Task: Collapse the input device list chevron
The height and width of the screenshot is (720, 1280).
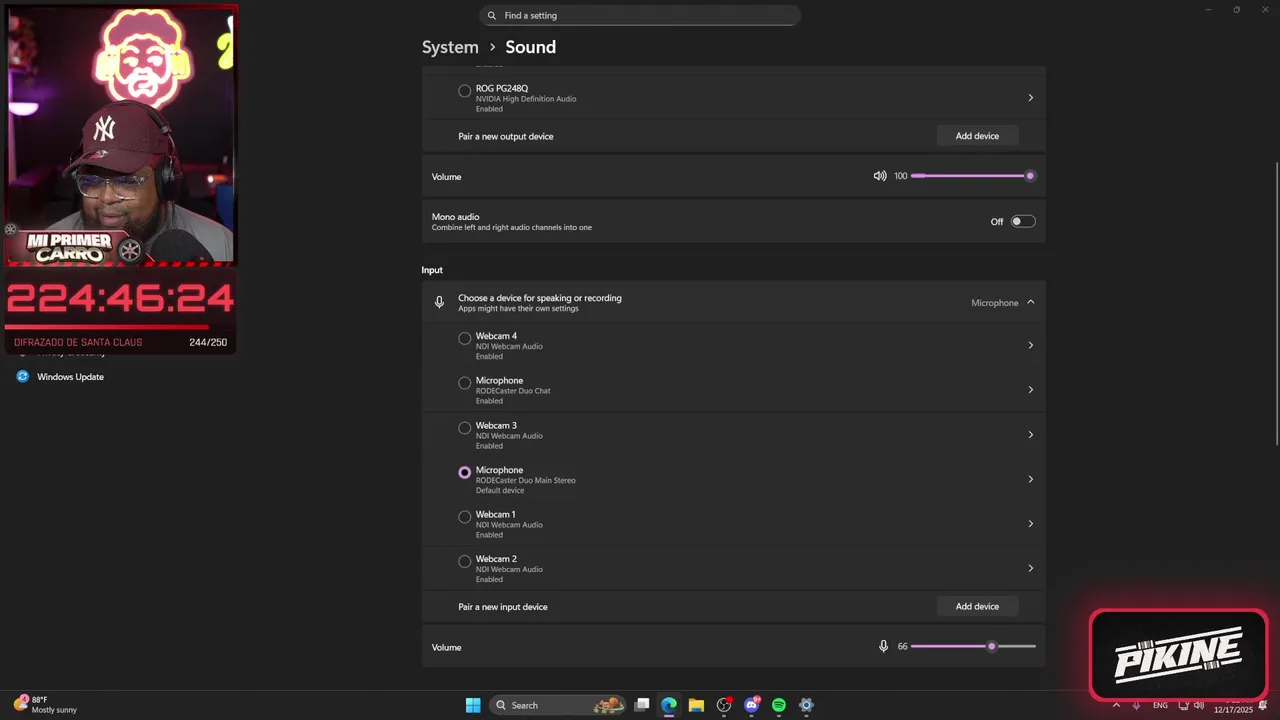Action: pyautogui.click(x=1030, y=302)
